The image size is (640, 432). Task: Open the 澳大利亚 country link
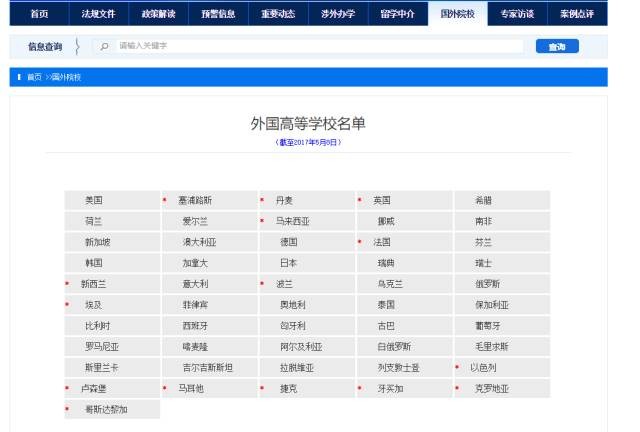point(198,242)
